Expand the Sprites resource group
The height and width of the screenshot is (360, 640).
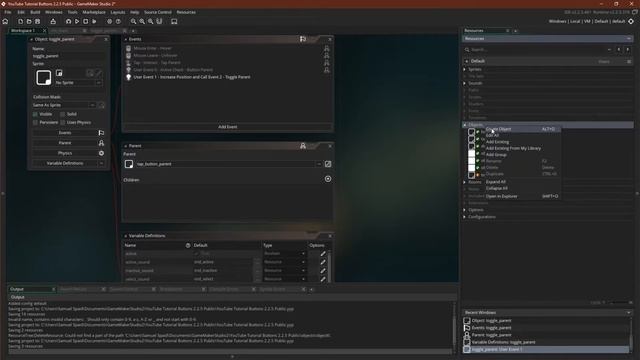click(464, 69)
